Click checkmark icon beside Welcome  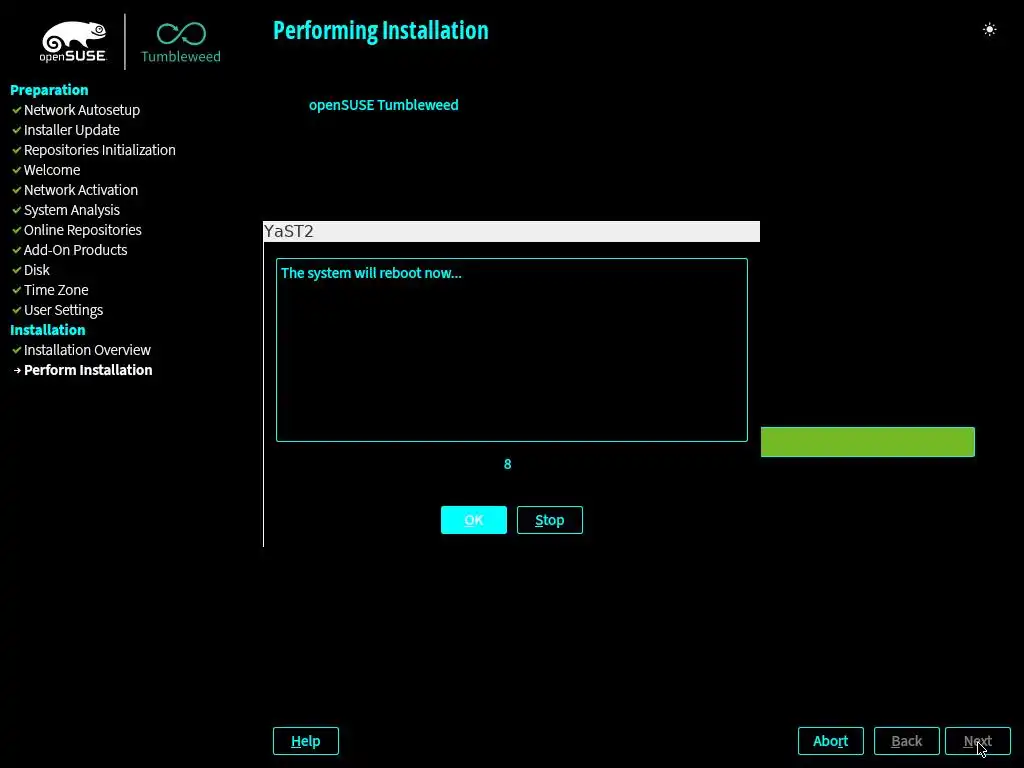coord(17,170)
